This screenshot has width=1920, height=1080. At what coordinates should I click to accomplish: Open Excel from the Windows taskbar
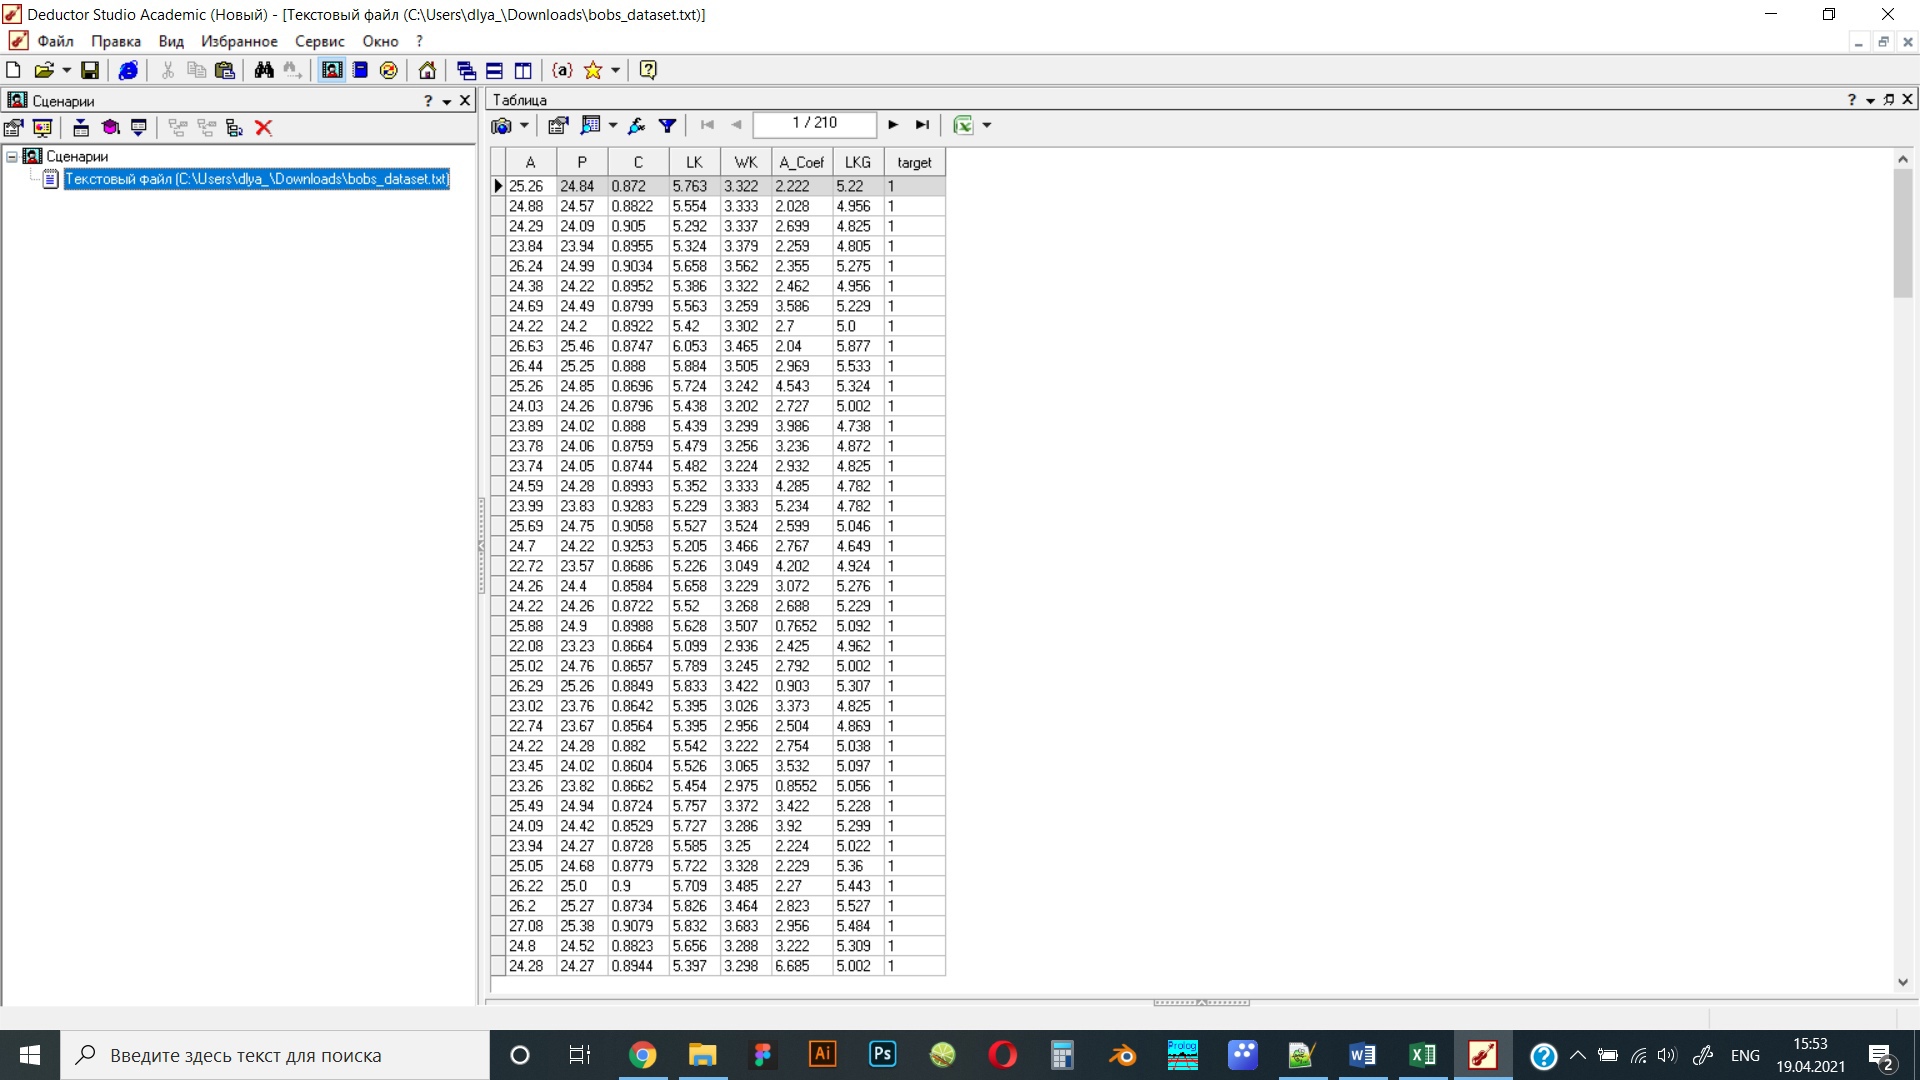pyautogui.click(x=1422, y=1055)
